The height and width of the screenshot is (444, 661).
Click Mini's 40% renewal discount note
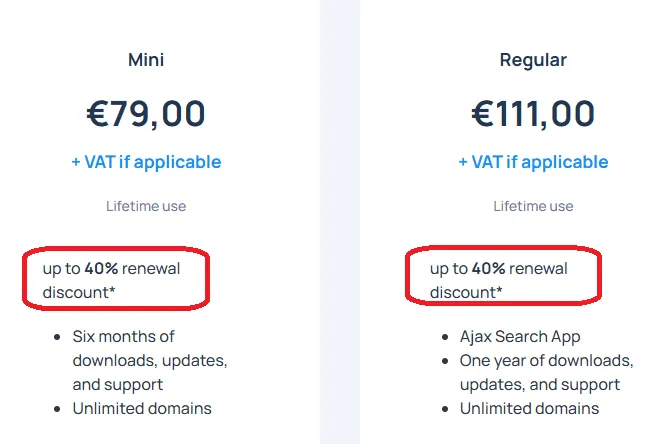(x=111, y=280)
